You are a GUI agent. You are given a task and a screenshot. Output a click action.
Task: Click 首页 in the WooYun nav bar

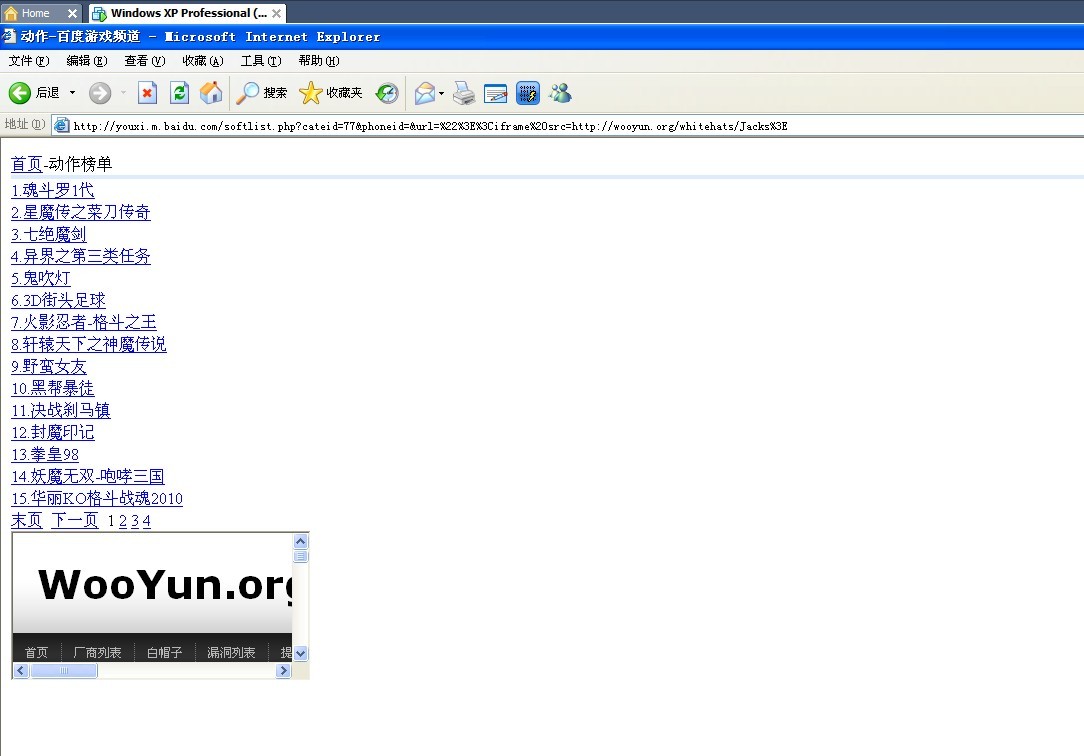point(37,652)
